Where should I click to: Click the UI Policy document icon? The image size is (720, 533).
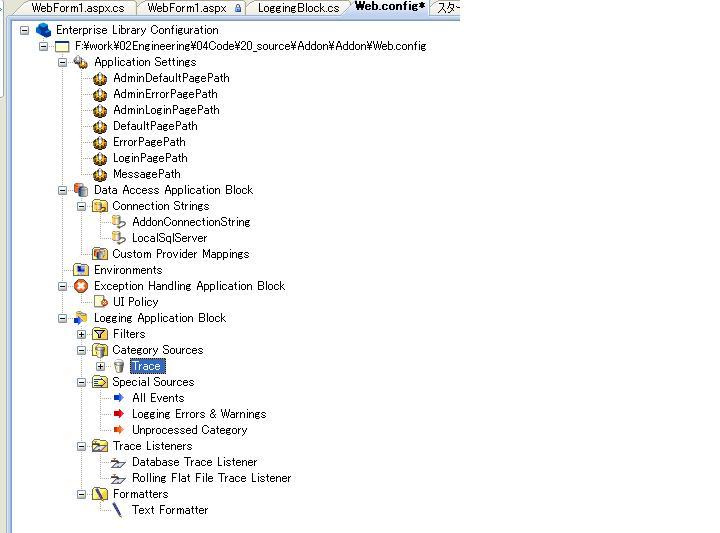point(100,302)
